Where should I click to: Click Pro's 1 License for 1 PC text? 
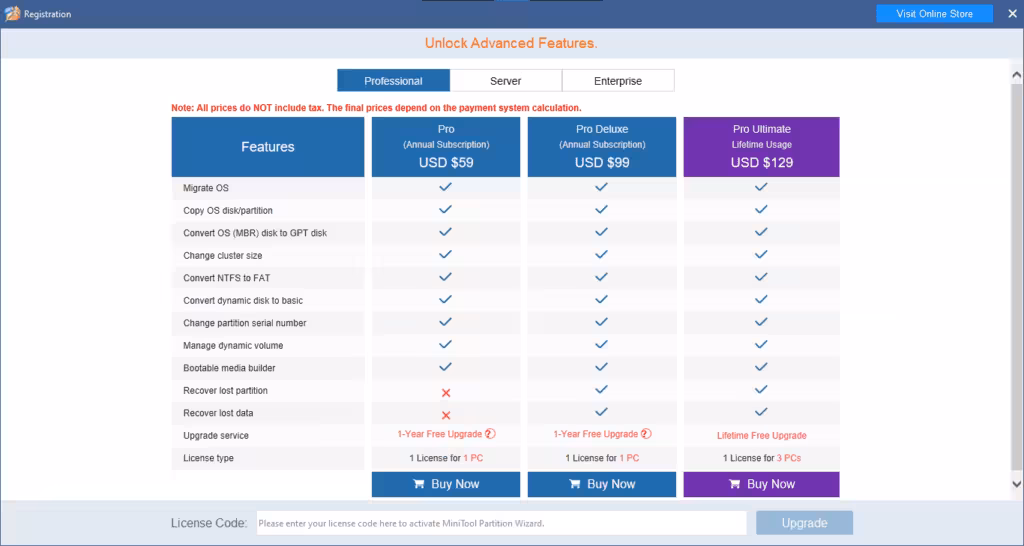[x=446, y=458]
